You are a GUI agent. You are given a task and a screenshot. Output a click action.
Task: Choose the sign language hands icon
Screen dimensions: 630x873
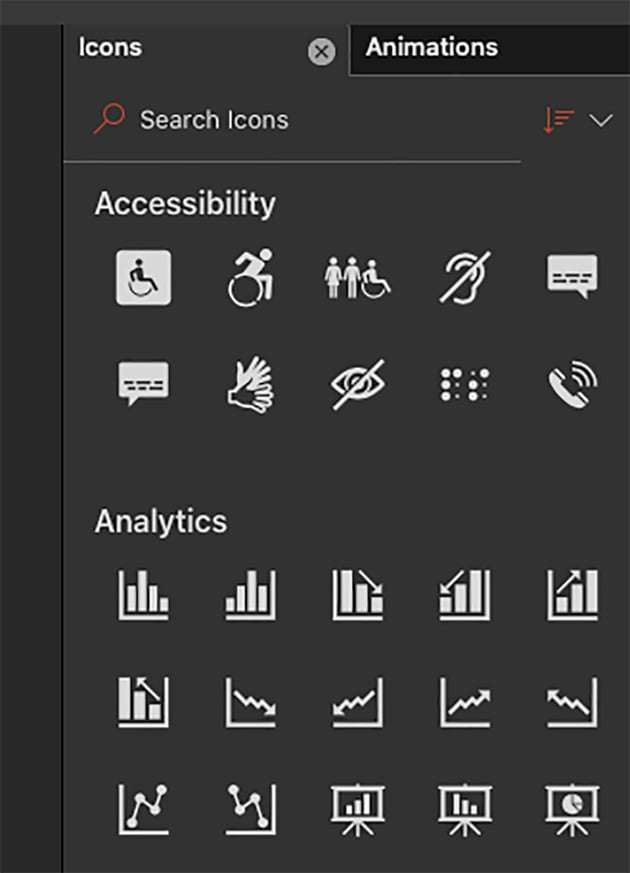coord(249,384)
